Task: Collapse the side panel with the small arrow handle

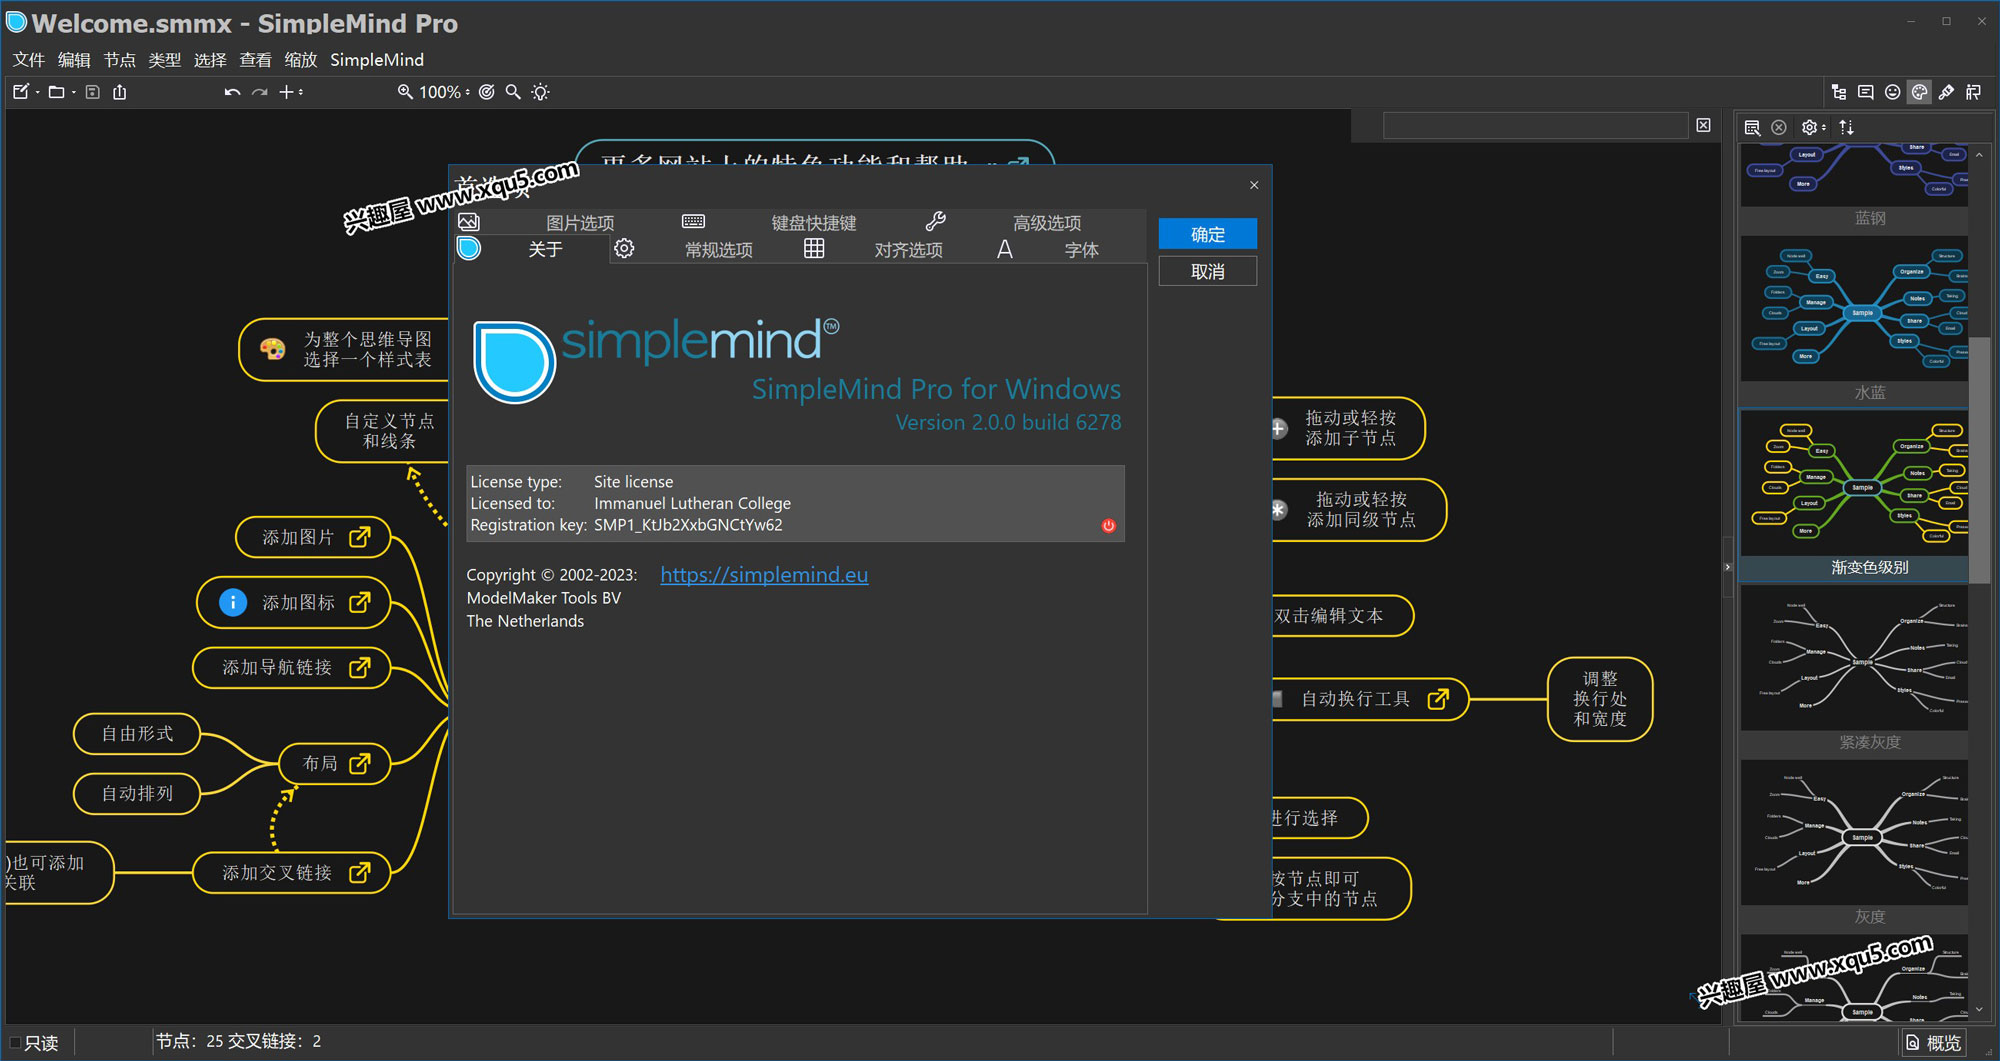Action: (1727, 567)
